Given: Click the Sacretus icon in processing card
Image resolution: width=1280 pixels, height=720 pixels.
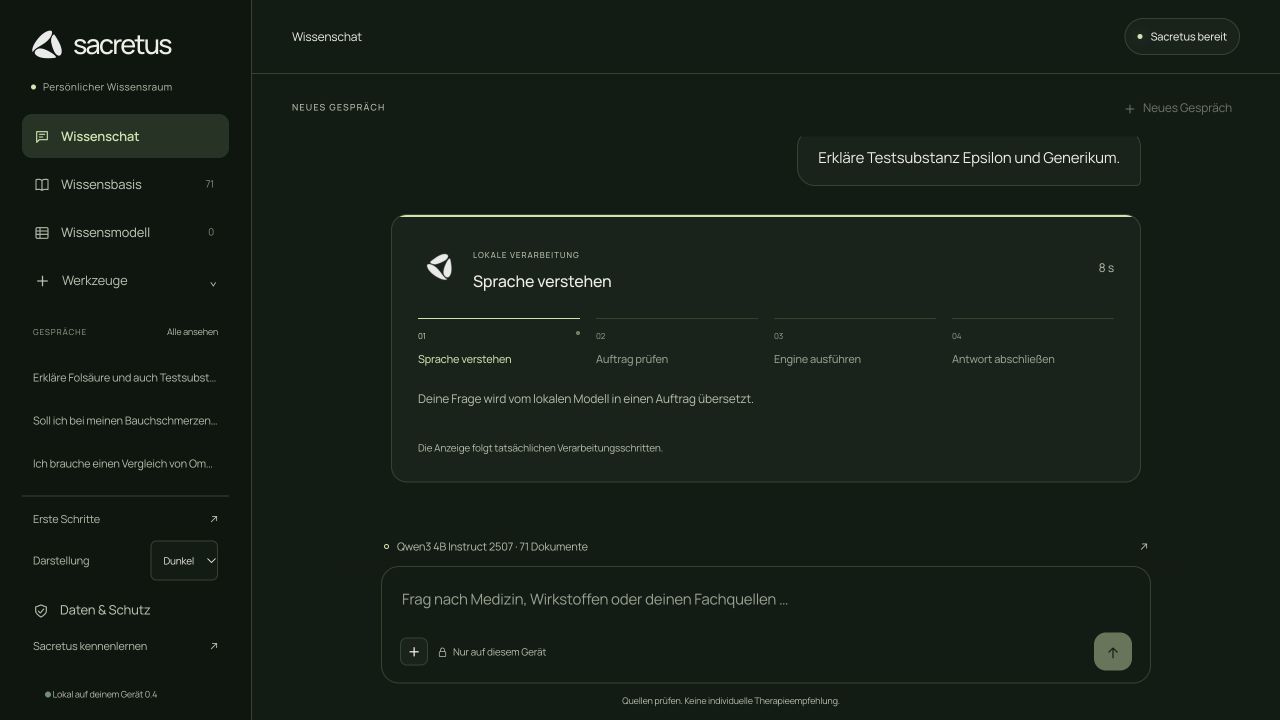Looking at the screenshot, I should tap(439, 267).
